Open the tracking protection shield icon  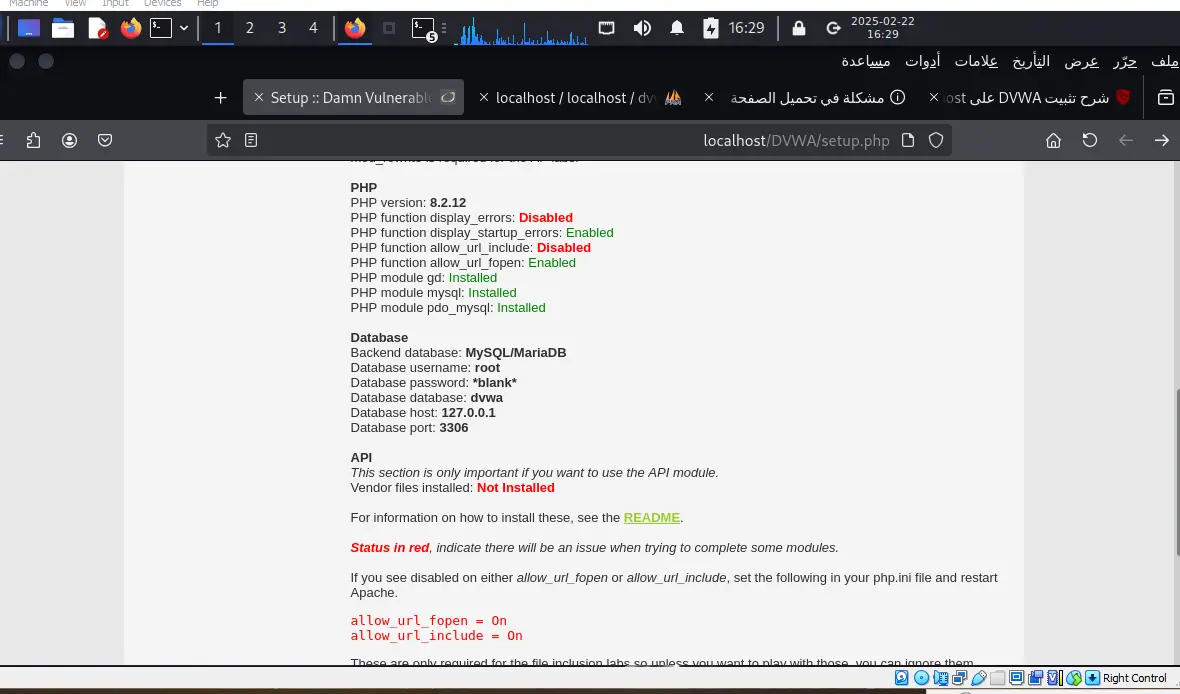click(936, 141)
